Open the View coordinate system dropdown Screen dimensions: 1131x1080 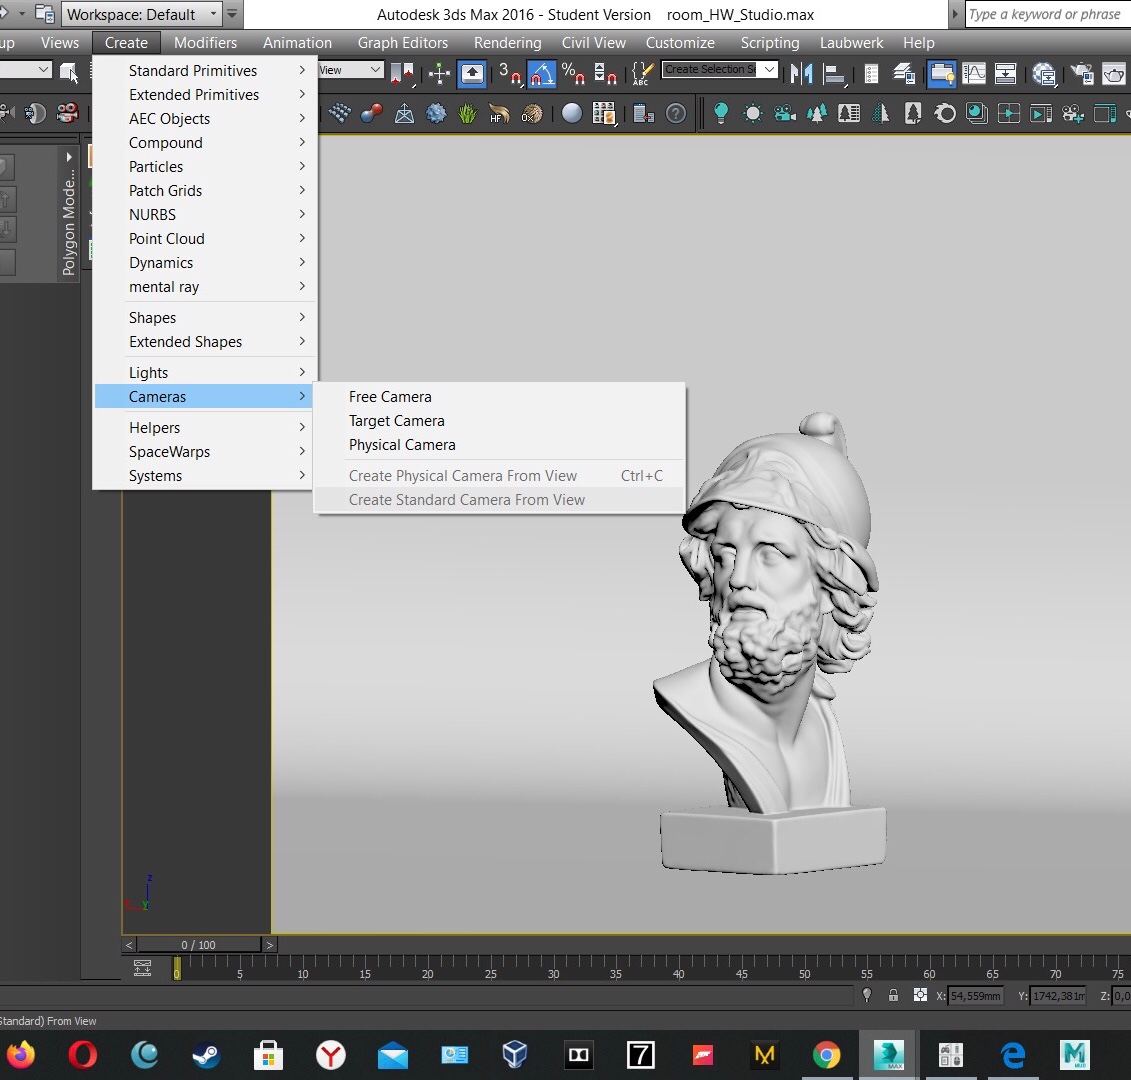351,70
